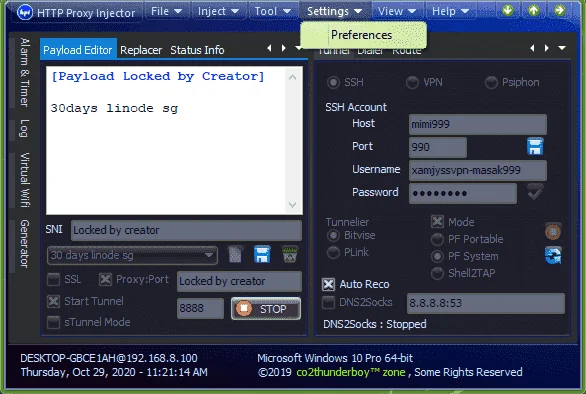Click the "DNS2Socks : Stopped" status text
586x394 pixels.
coord(375,324)
